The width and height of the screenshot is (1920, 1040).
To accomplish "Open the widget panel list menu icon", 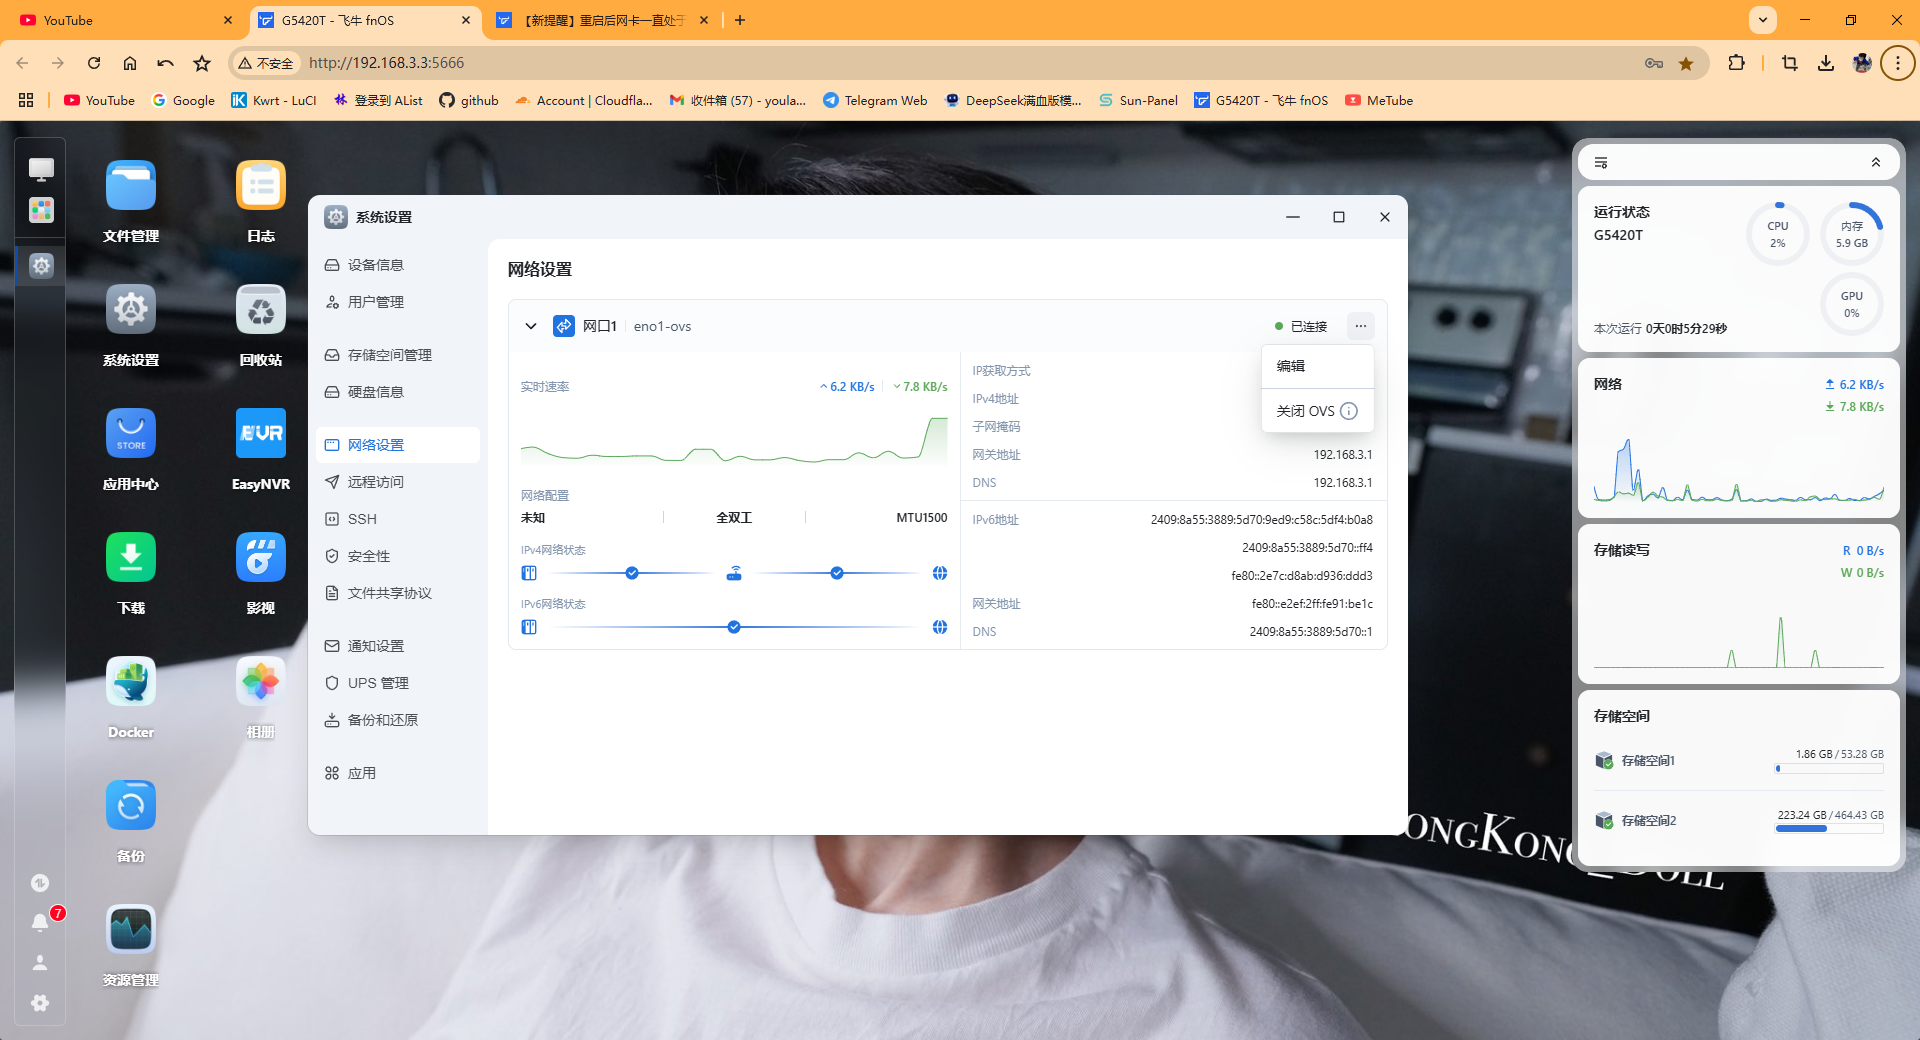I will tap(1601, 163).
